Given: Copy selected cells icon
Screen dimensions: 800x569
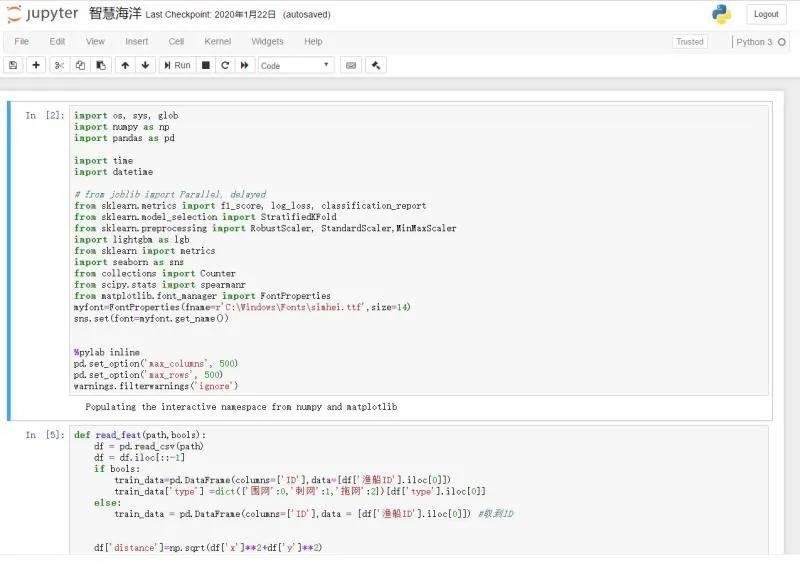Looking at the screenshot, I should pos(80,65).
